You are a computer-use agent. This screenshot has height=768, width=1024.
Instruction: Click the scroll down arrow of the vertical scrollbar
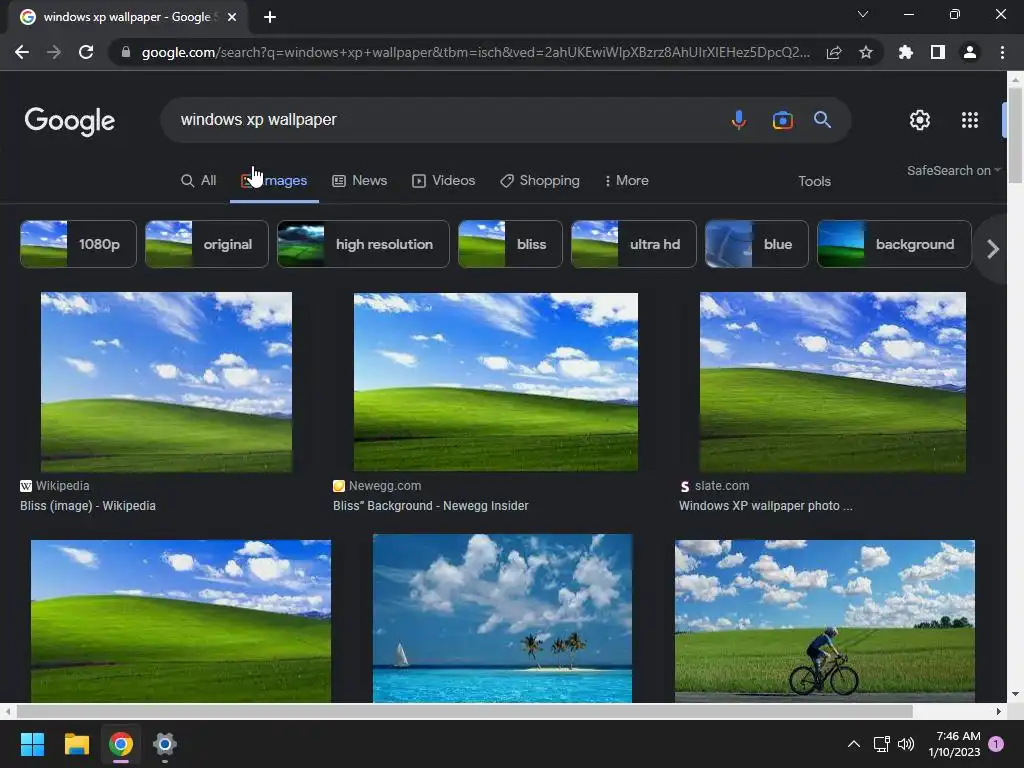click(1015, 694)
